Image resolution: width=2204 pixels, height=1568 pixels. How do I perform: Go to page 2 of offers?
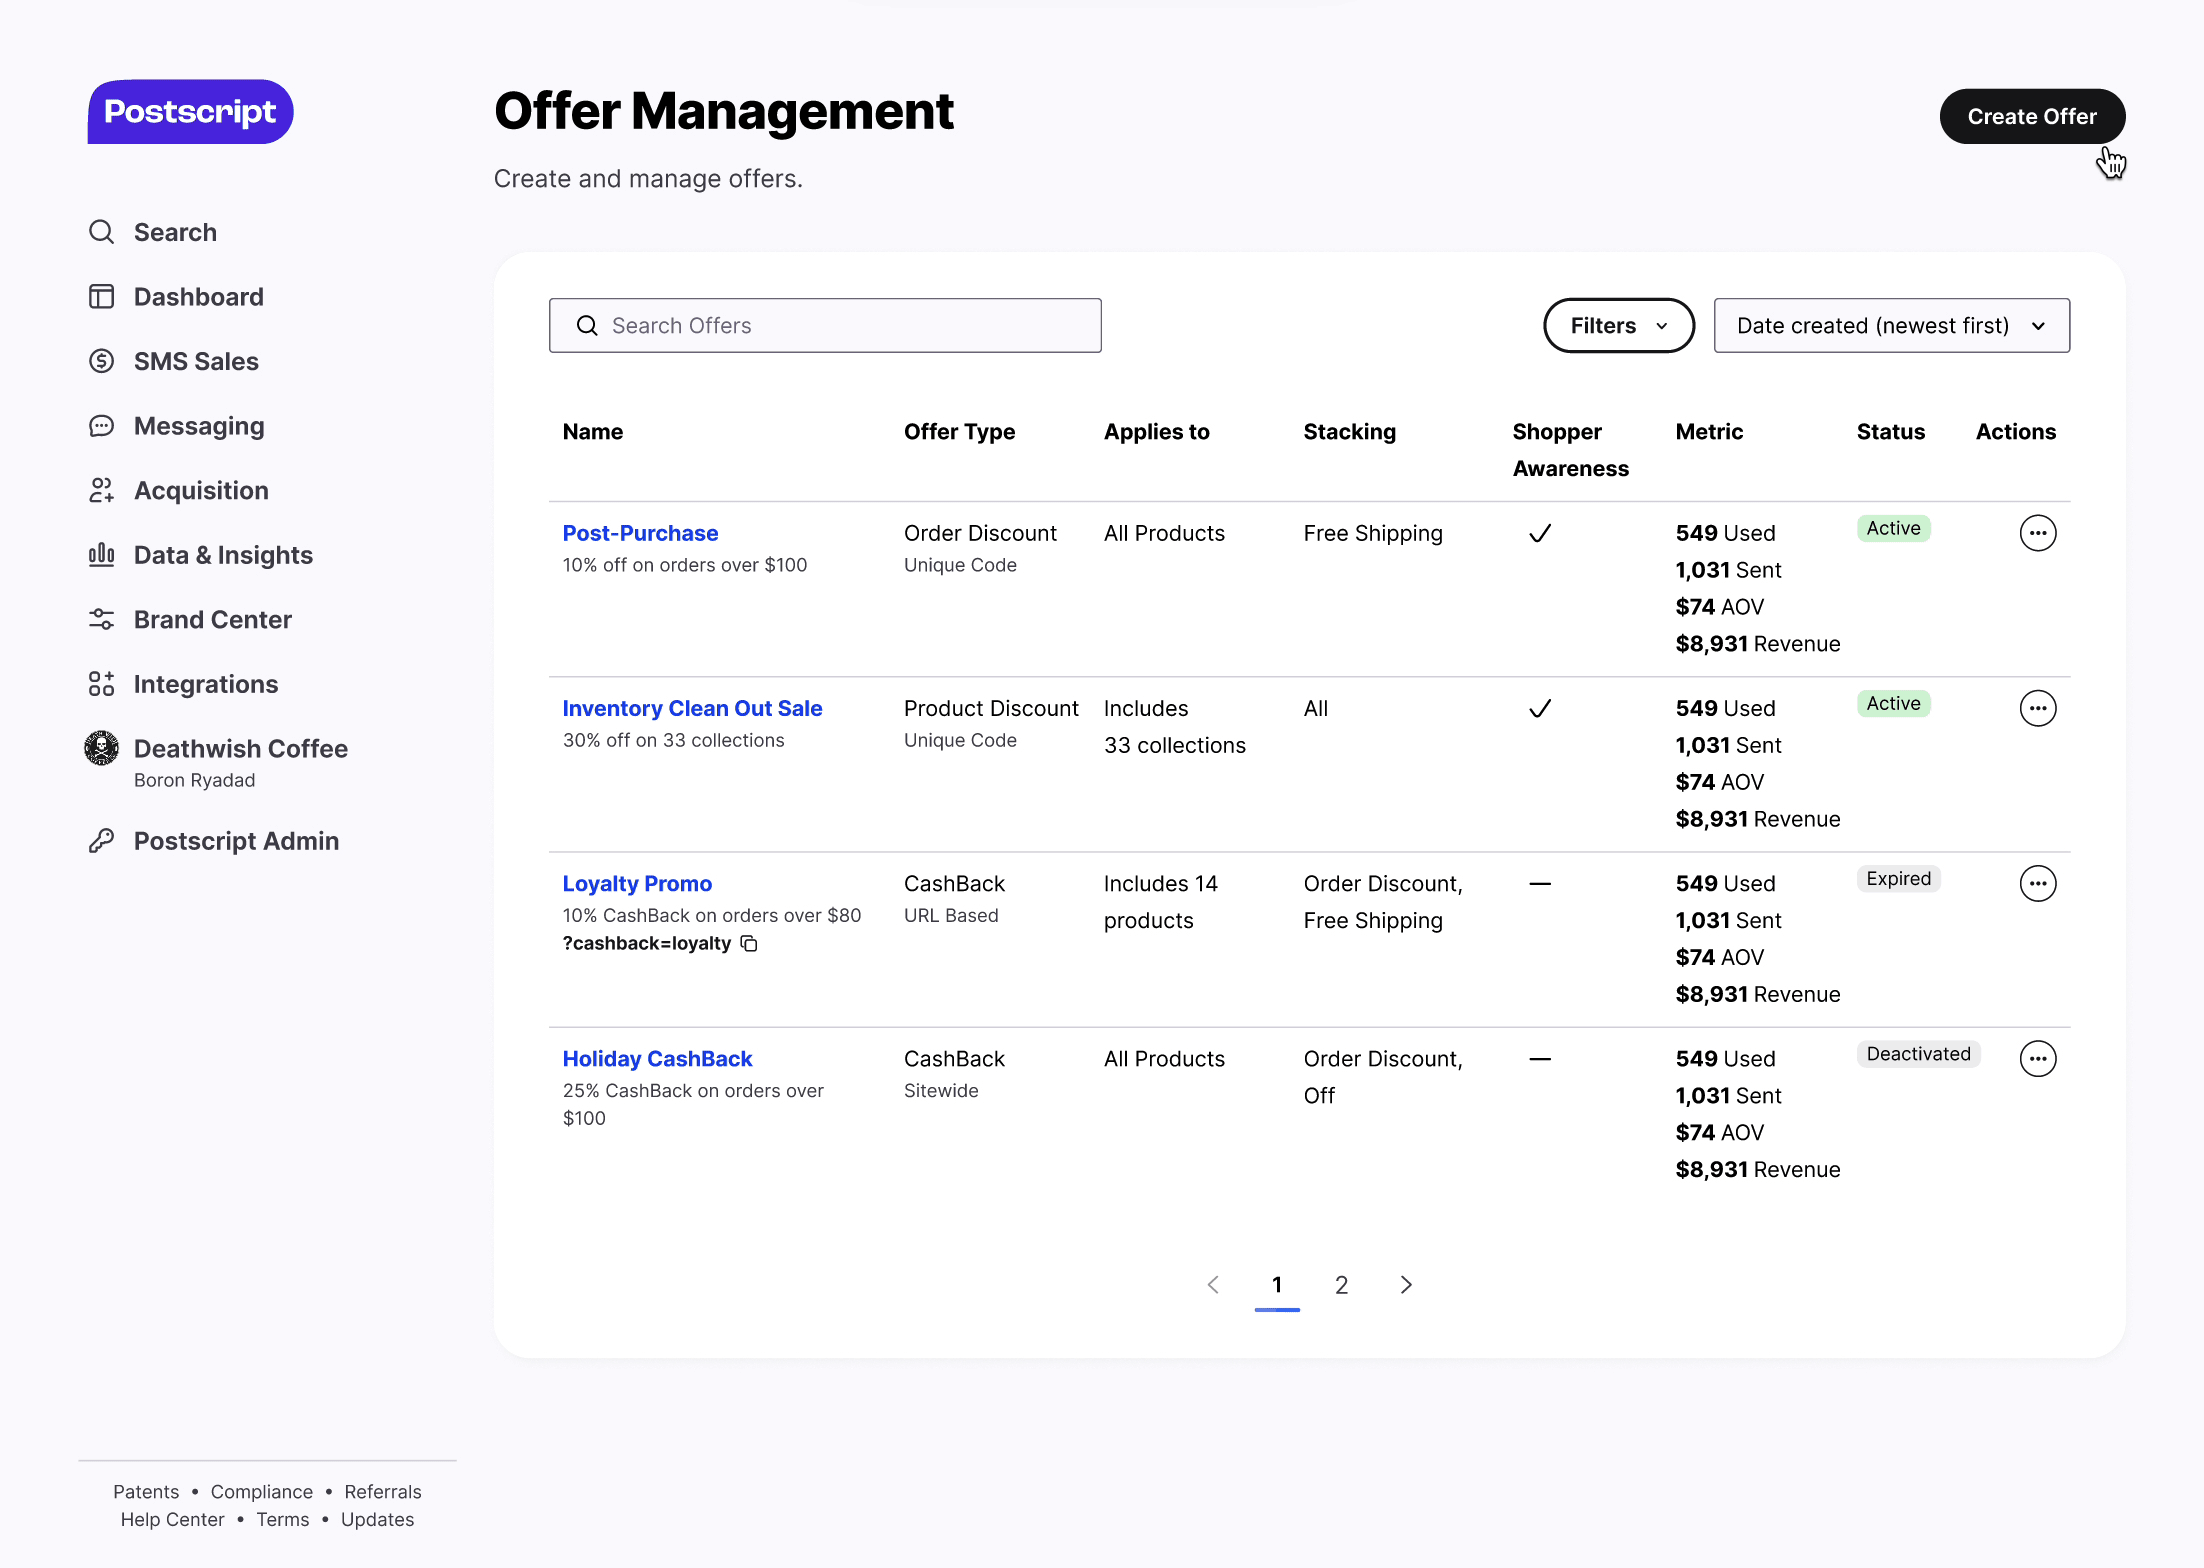click(x=1341, y=1284)
